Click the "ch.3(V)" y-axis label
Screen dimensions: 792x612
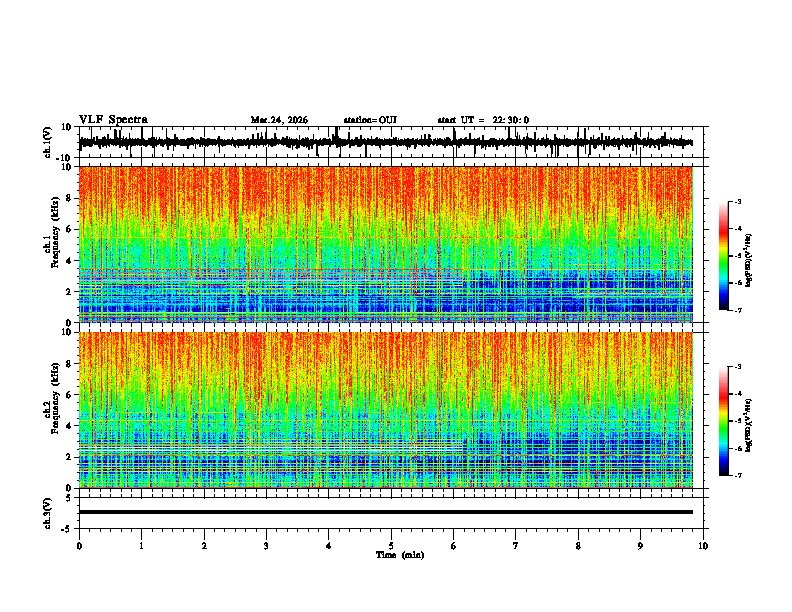pos(48,513)
